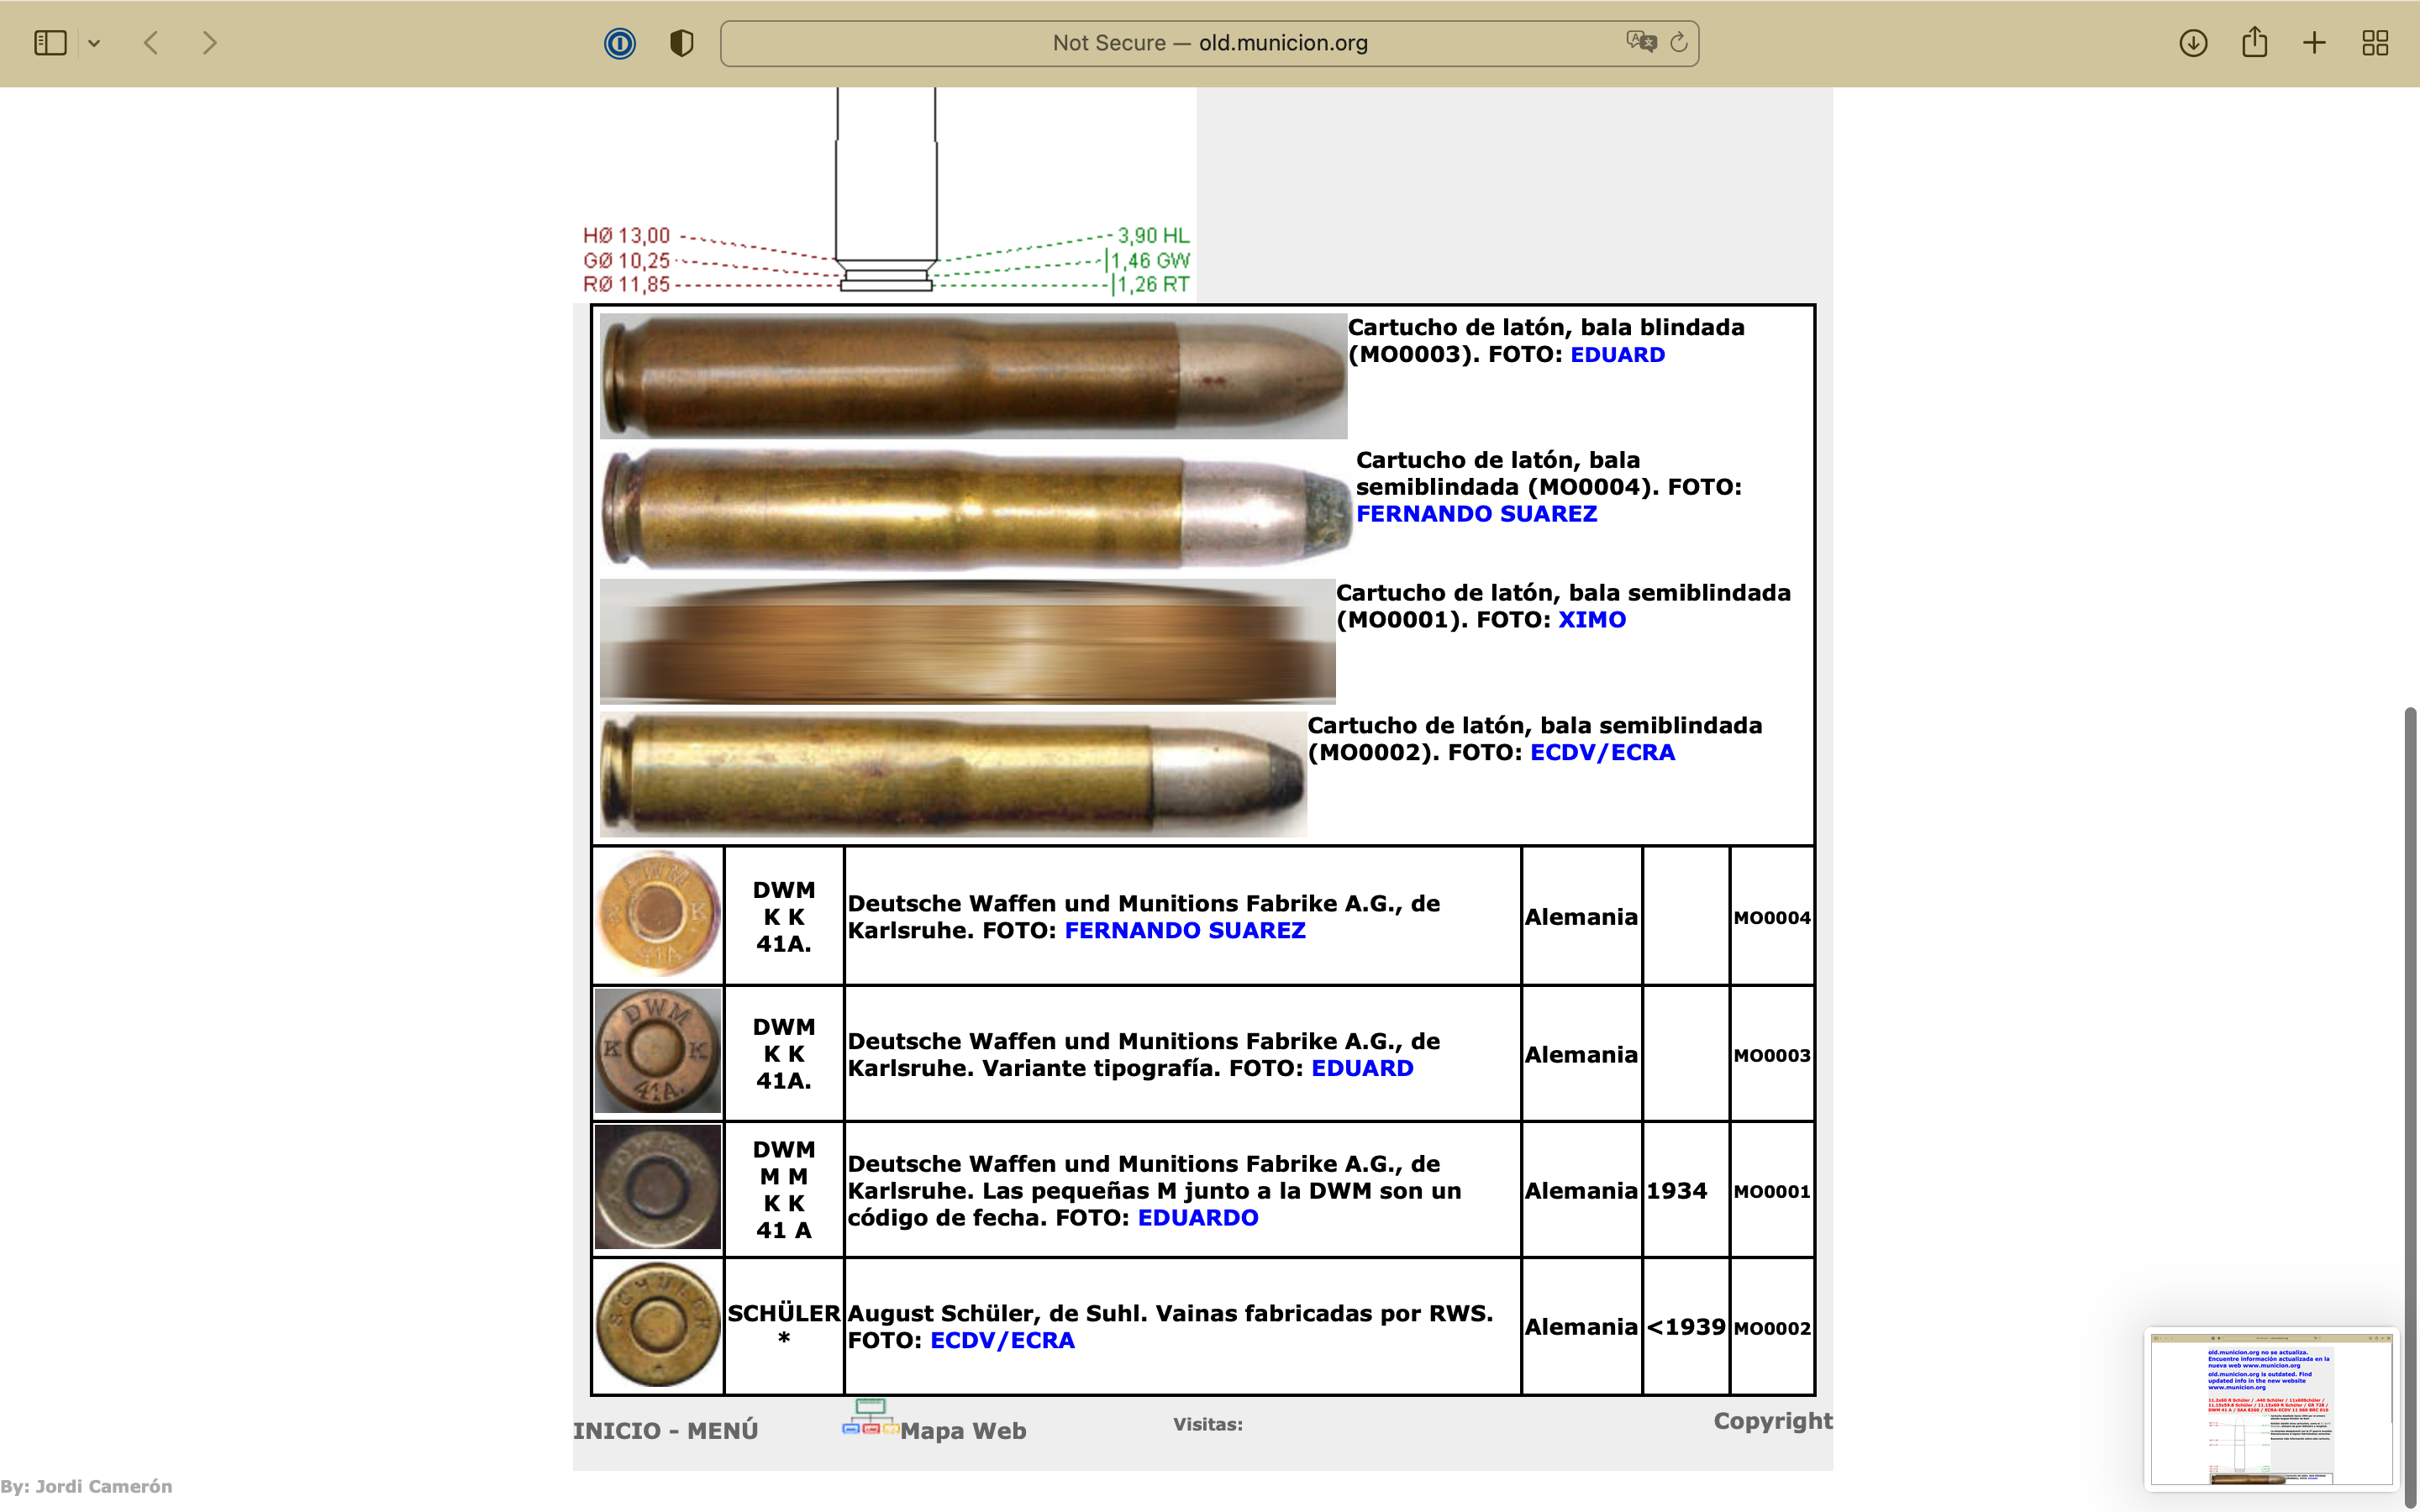
Task: Open the Mapa Web sitemap link
Action: [x=962, y=1431]
